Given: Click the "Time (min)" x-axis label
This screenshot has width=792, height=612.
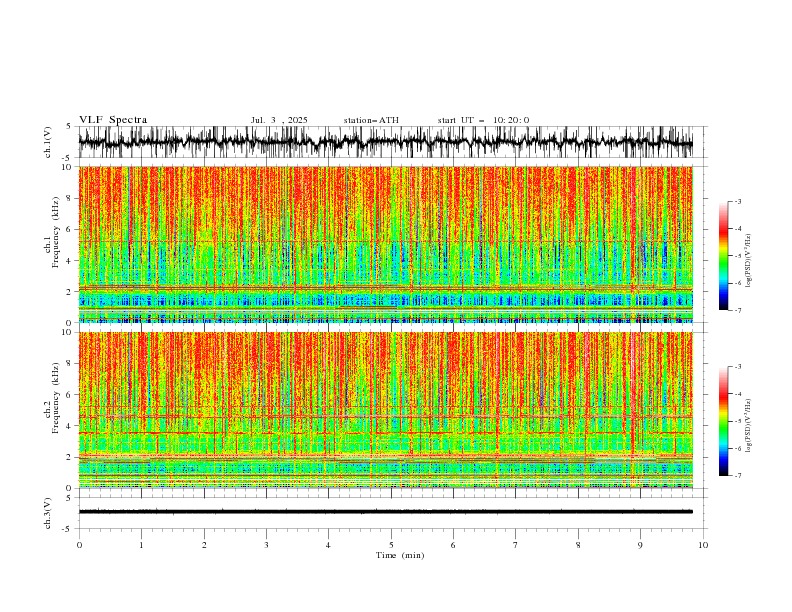Looking at the screenshot, I should click(x=400, y=555).
